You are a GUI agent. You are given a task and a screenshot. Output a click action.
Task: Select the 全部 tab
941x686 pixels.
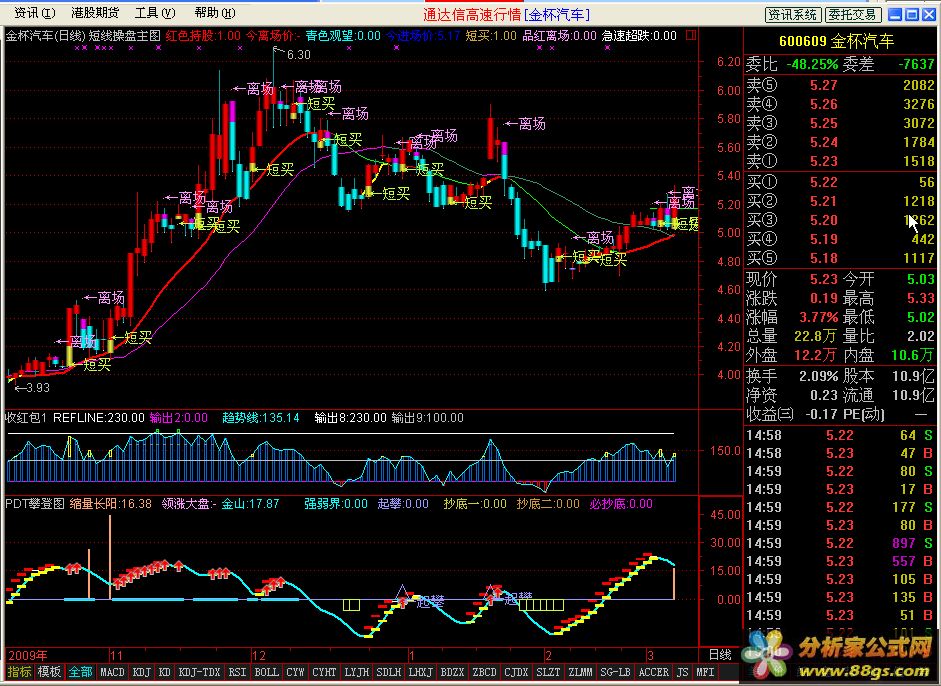coord(80,672)
